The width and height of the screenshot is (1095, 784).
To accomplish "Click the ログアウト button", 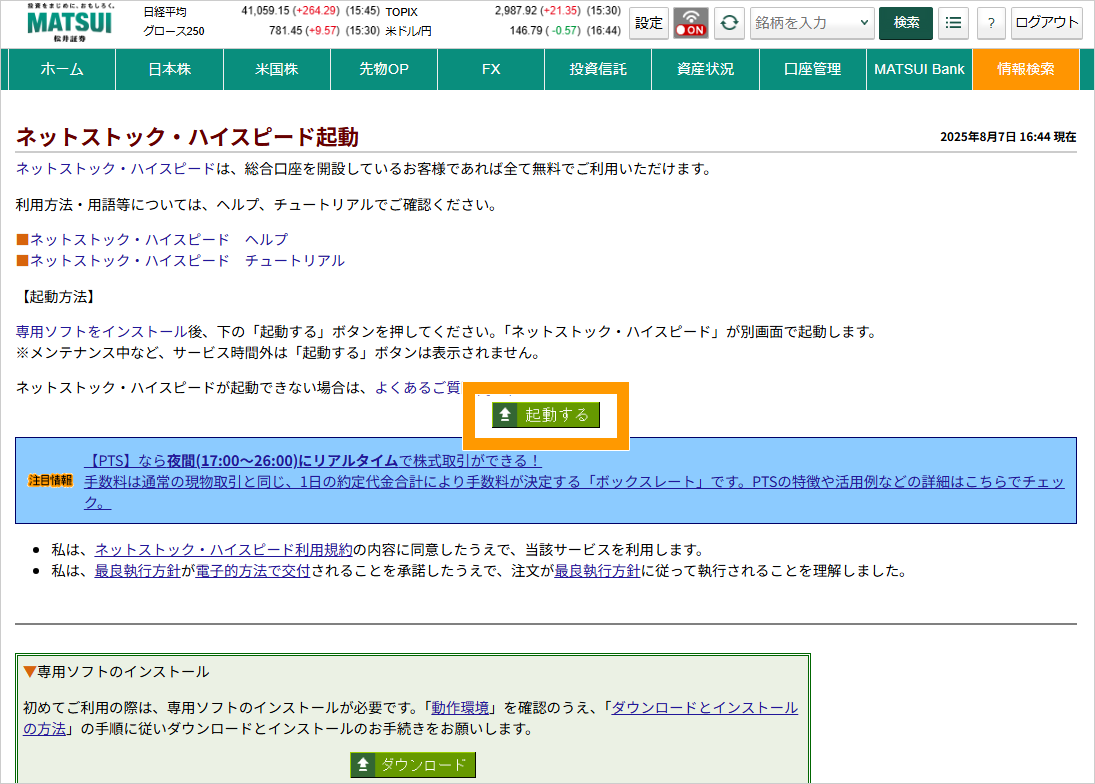I will (1046, 22).
